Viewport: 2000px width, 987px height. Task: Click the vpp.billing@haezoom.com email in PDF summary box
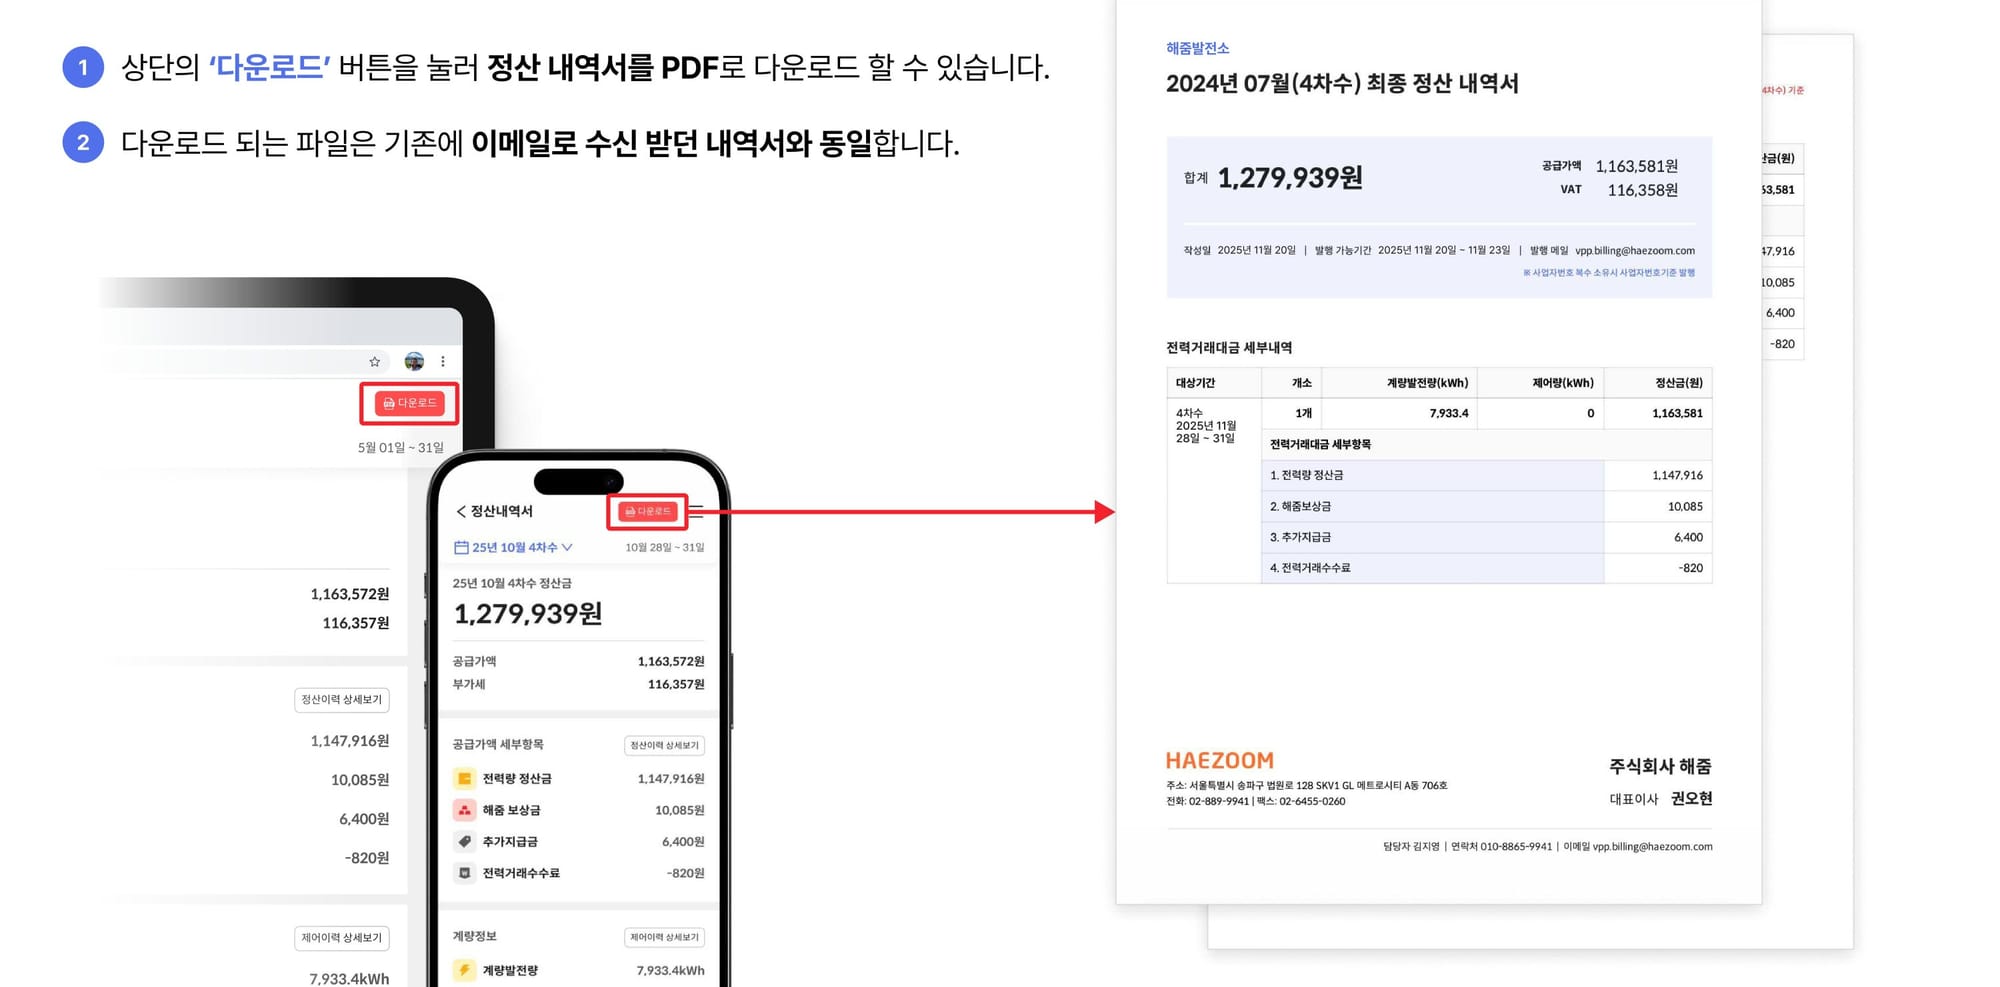(1635, 251)
